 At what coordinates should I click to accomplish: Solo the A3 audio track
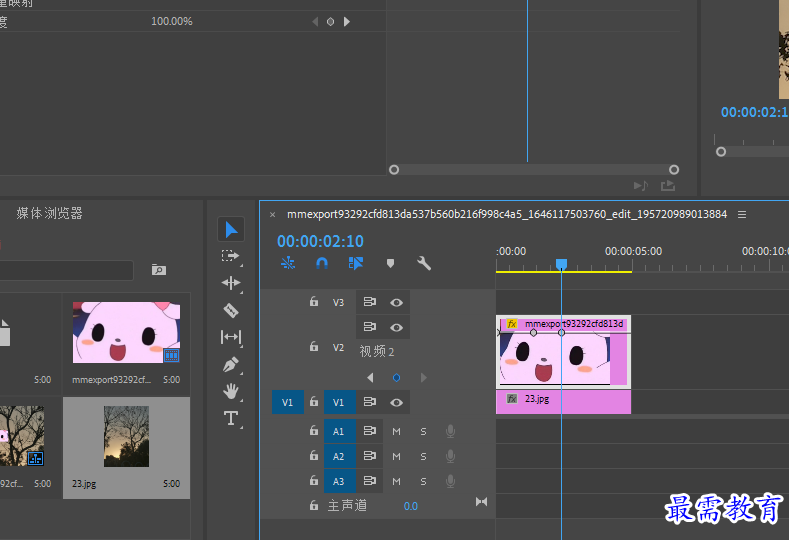(x=423, y=482)
